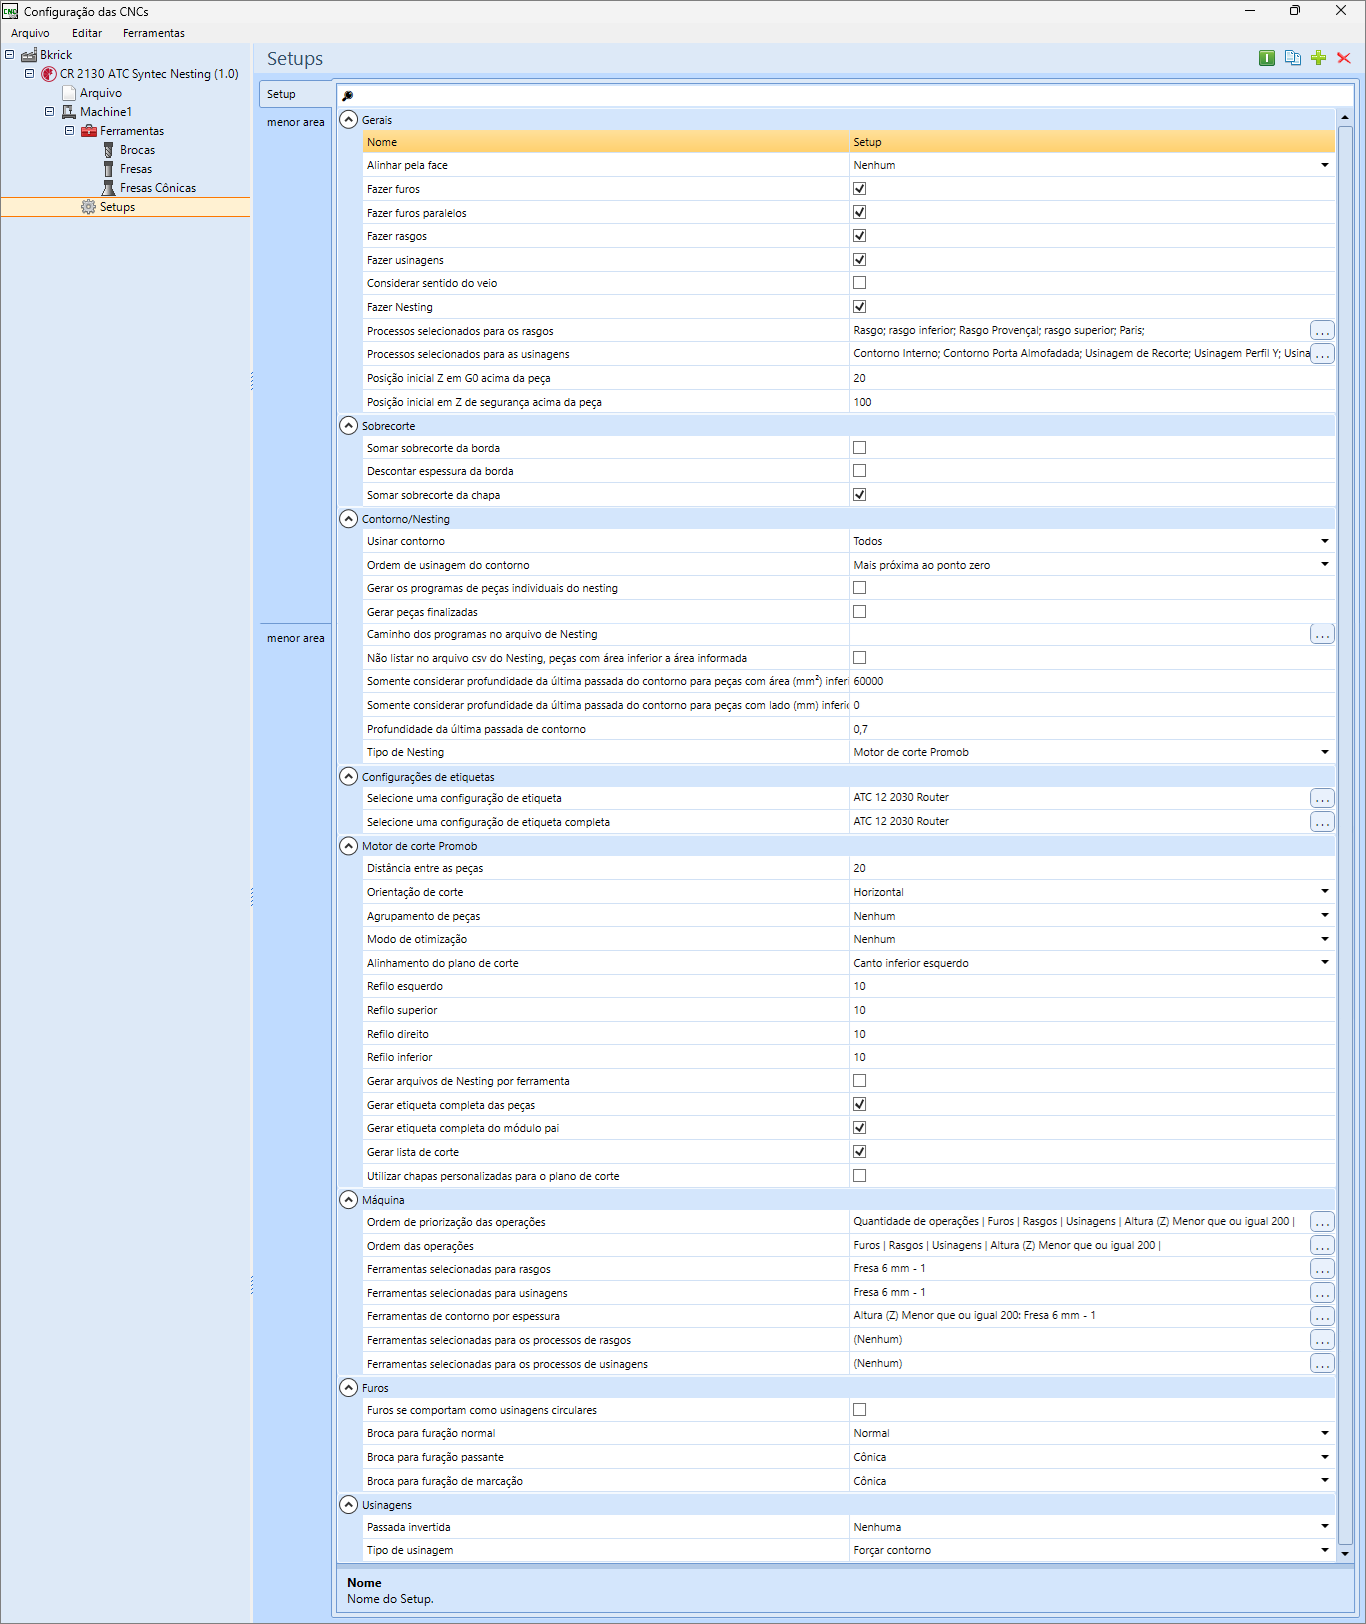Image resolution: width=1366 pixels, height=1624 pixels.
Task: Collapse the Motor de corte Promob section
Action: [349, 846]
